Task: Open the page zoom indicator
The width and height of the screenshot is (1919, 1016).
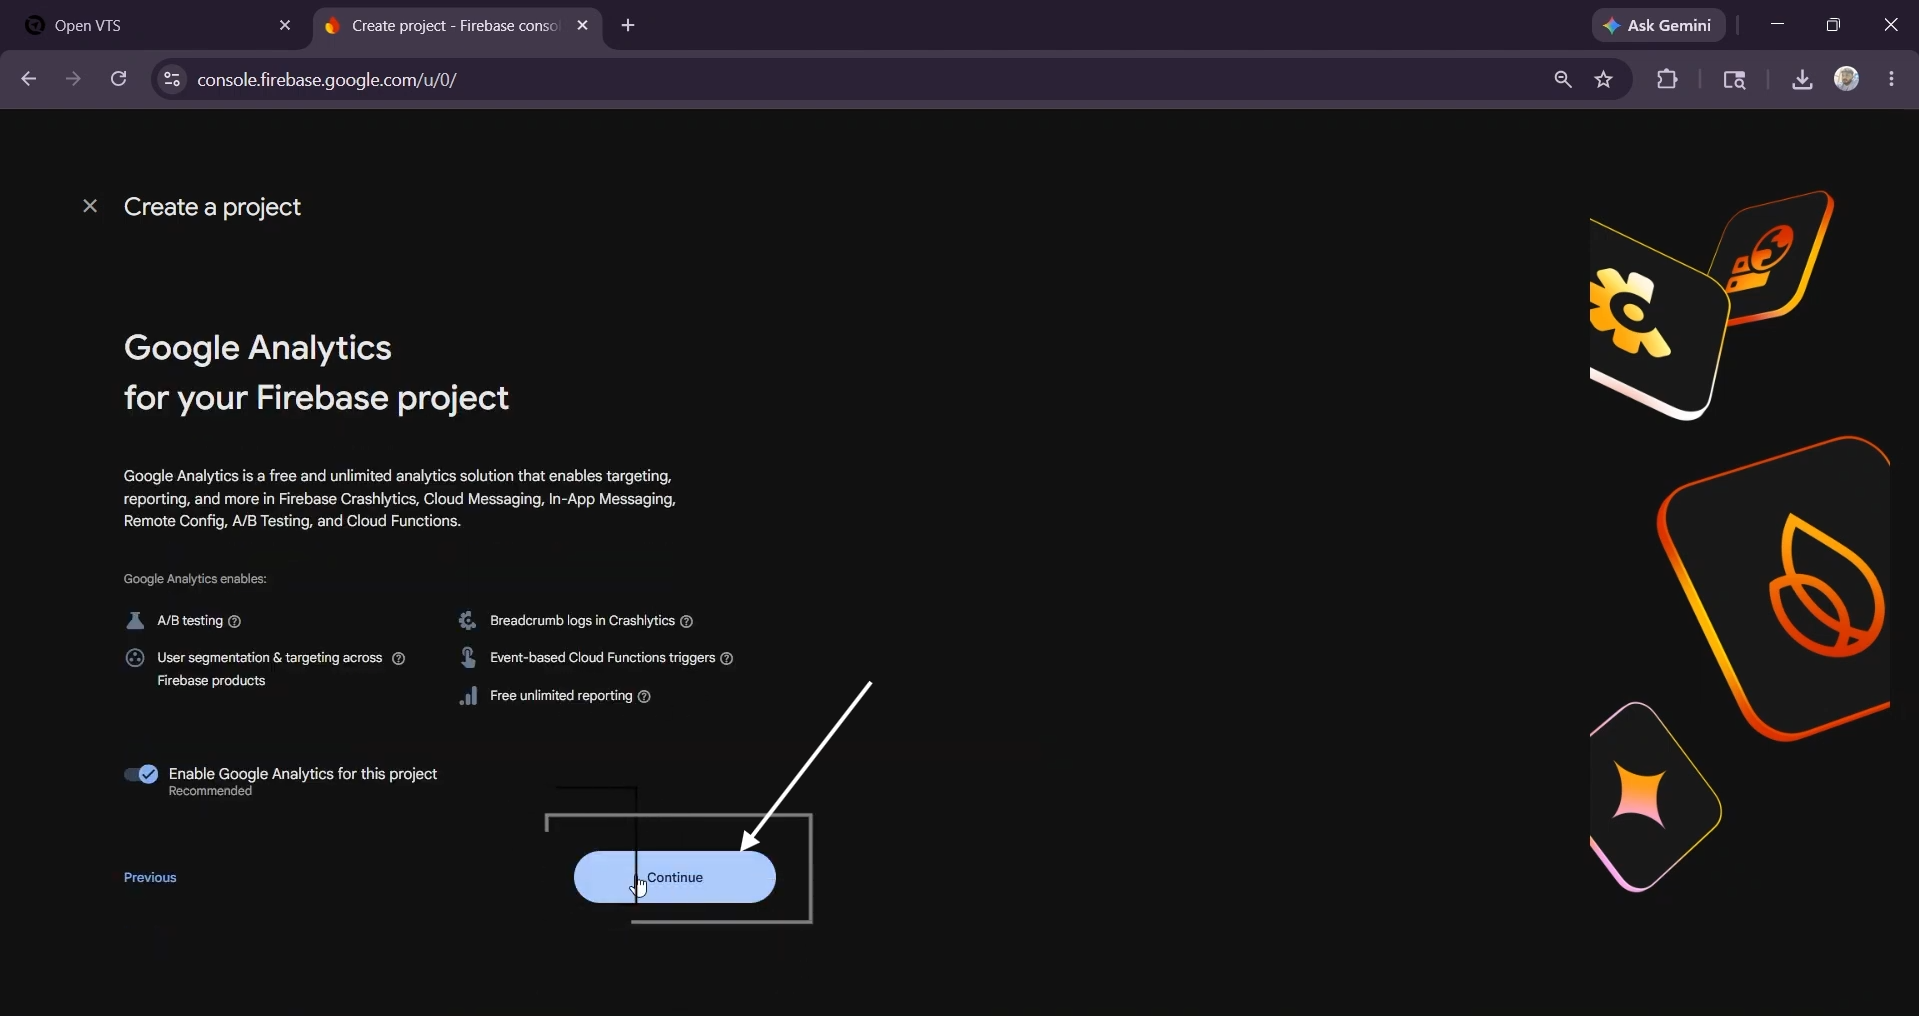Action: [1563, 80]
